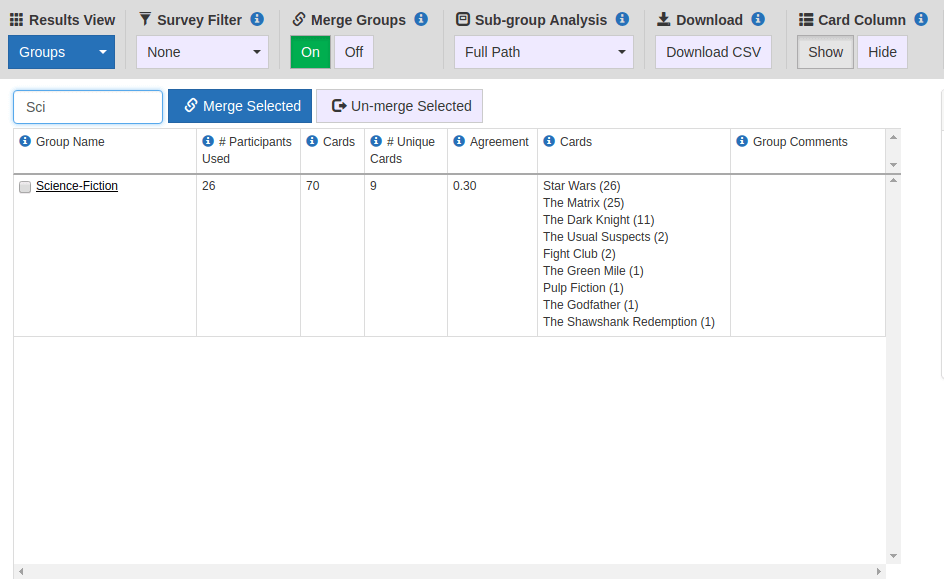
Task: Click info icon in Group Comments header
Action: coord(742,141)
